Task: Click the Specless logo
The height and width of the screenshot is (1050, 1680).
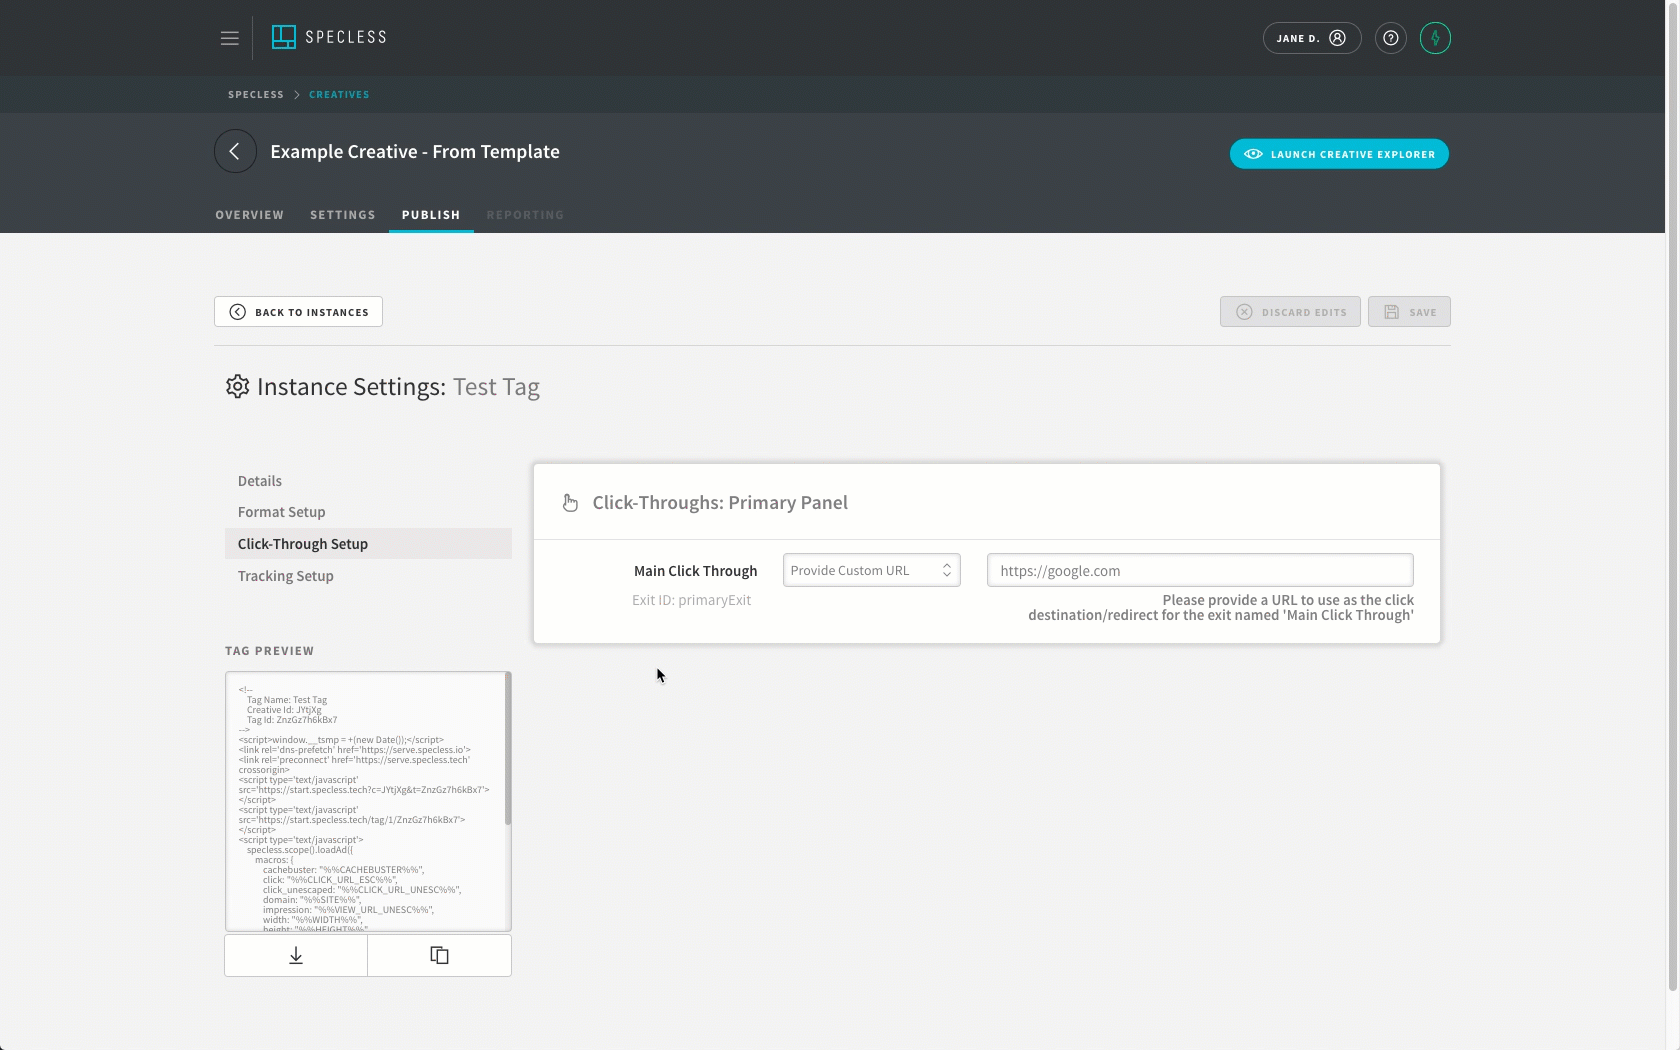Action: [x=329, y=37]
